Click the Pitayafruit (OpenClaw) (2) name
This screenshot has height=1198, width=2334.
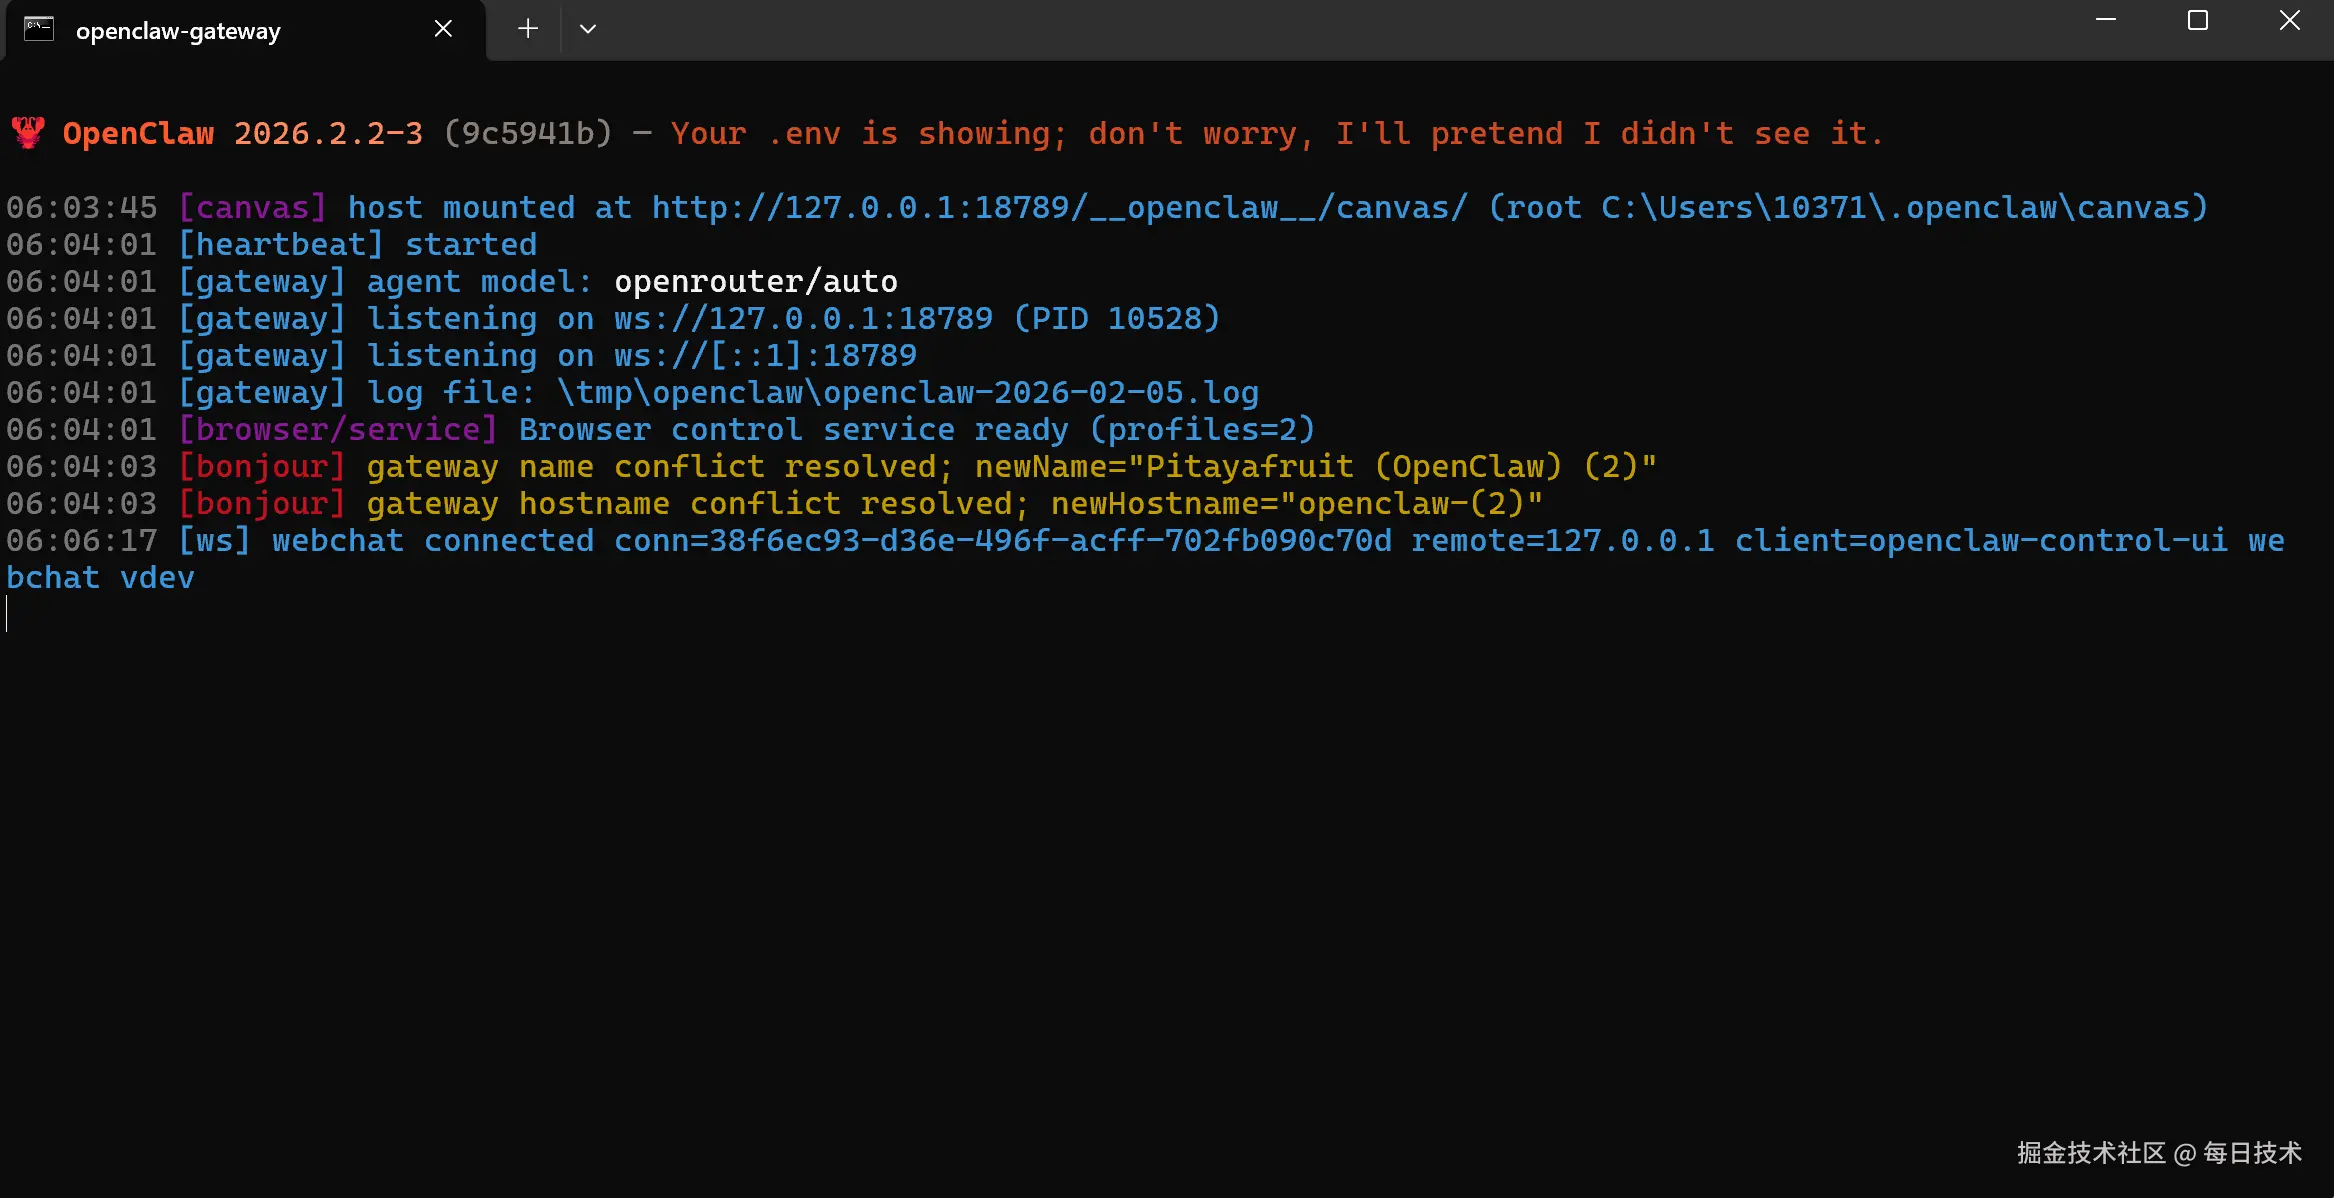click(1391, 467)
